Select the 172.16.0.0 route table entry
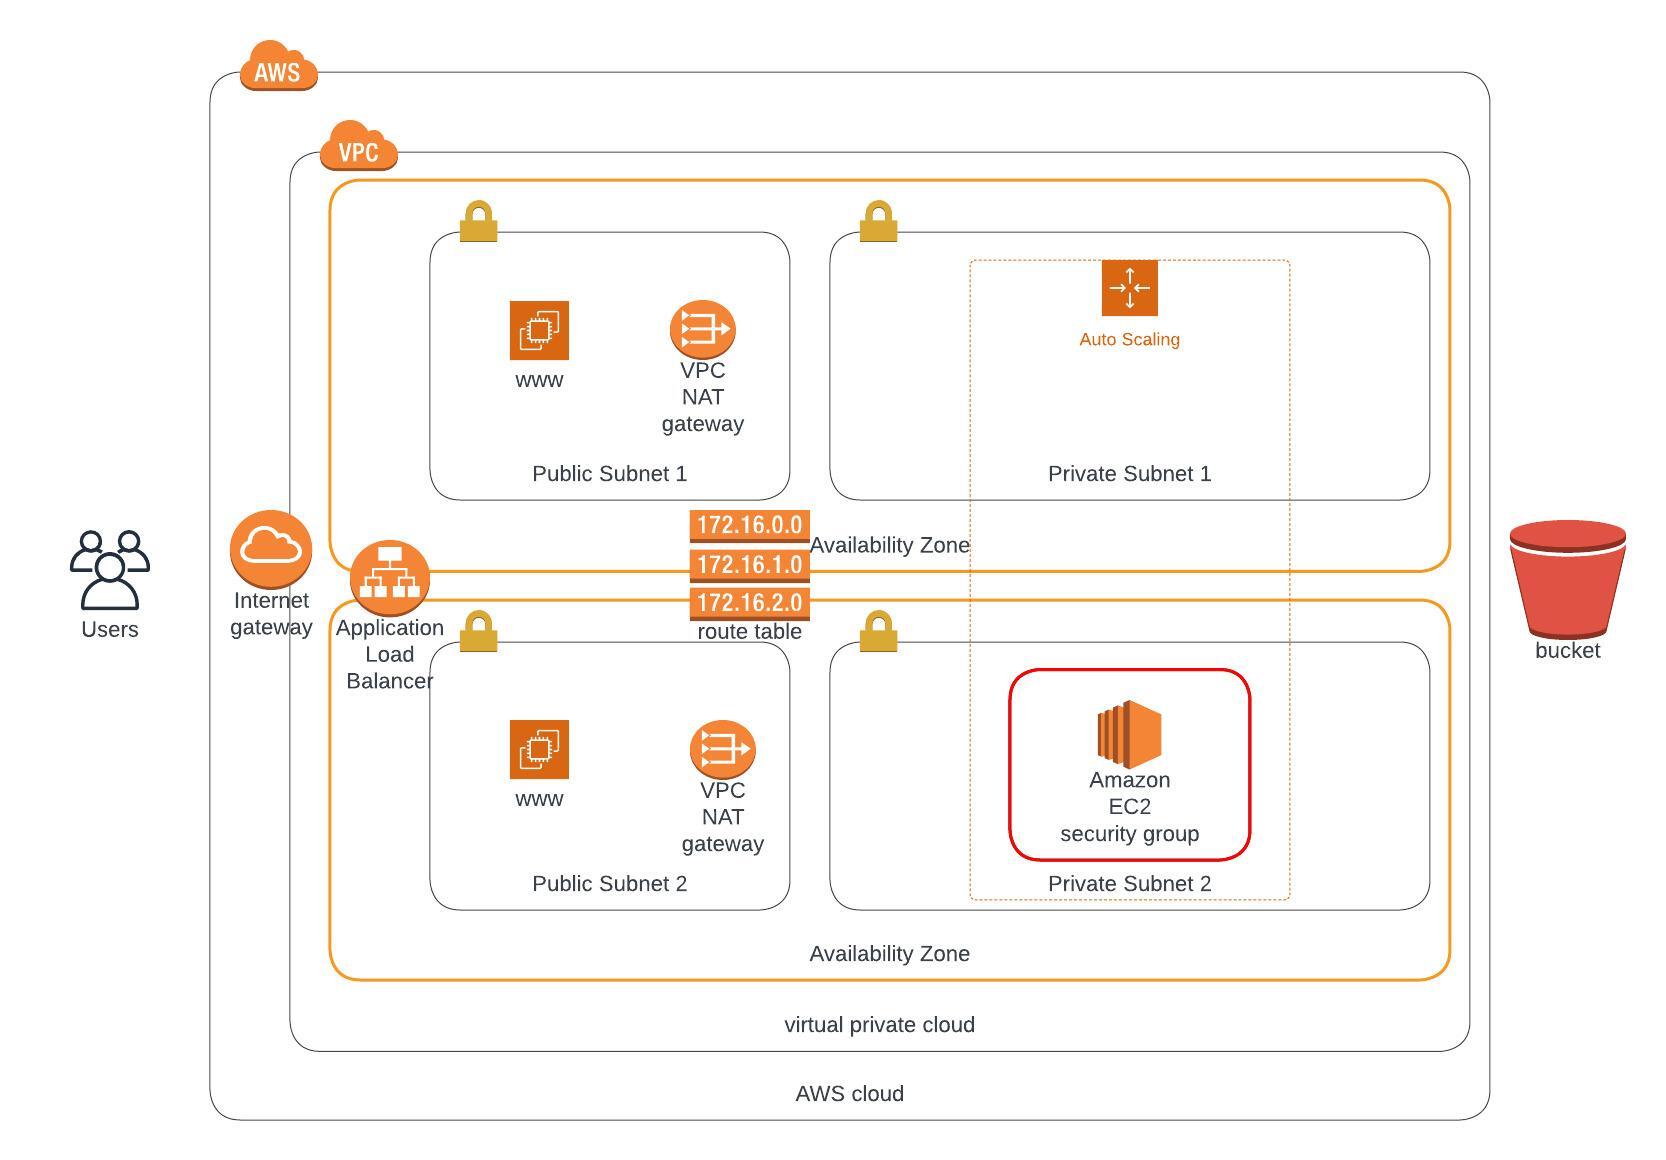The image size is (1666, 1160). (749, 525)
